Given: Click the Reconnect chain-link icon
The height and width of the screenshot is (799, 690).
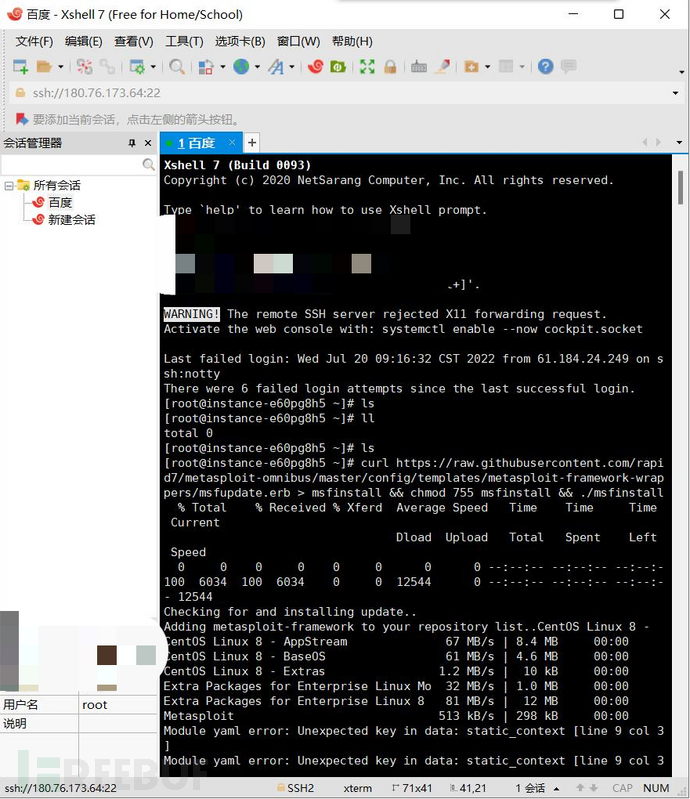Looking at the screenshot, I should (x=107, y=67).
